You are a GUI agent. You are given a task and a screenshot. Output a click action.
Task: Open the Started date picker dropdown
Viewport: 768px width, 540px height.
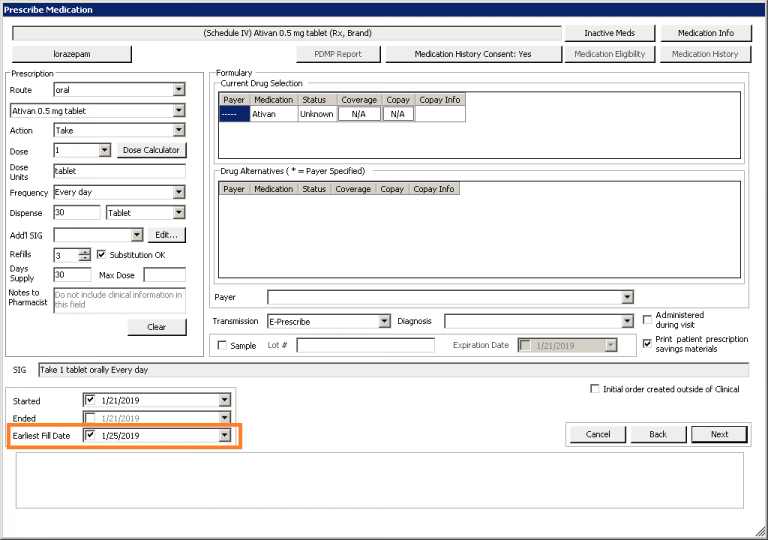pos(224,400)
